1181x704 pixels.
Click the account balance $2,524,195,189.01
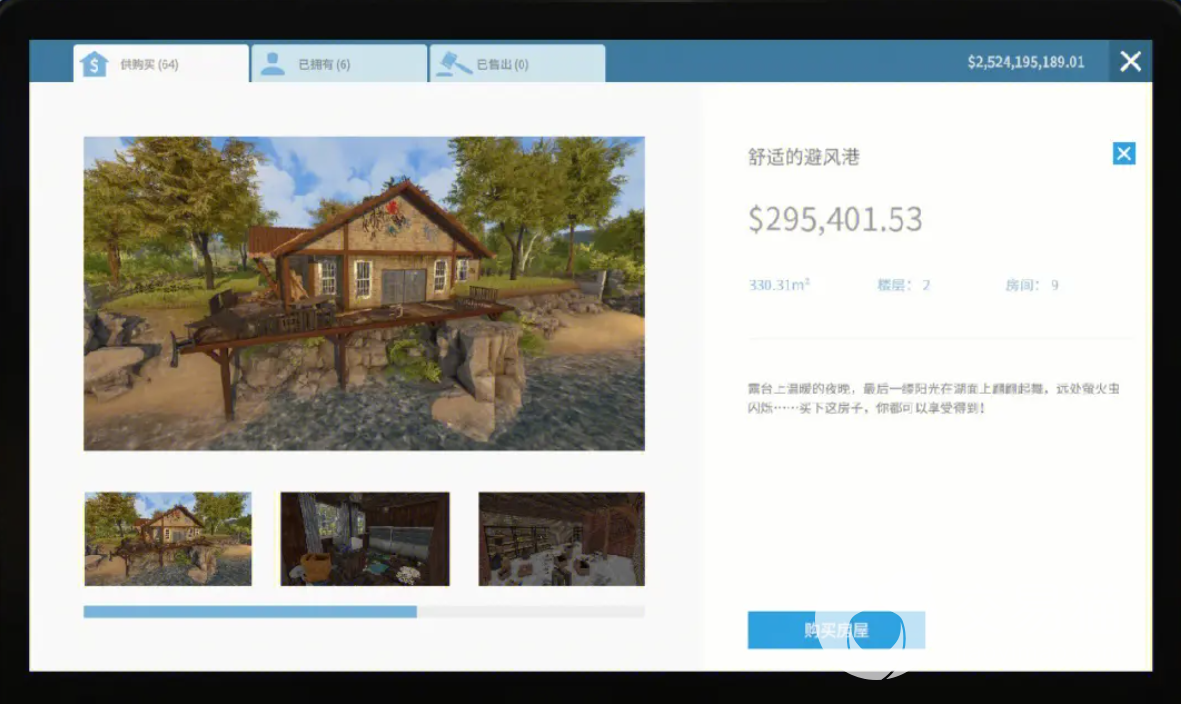[x=1025, y=62]
